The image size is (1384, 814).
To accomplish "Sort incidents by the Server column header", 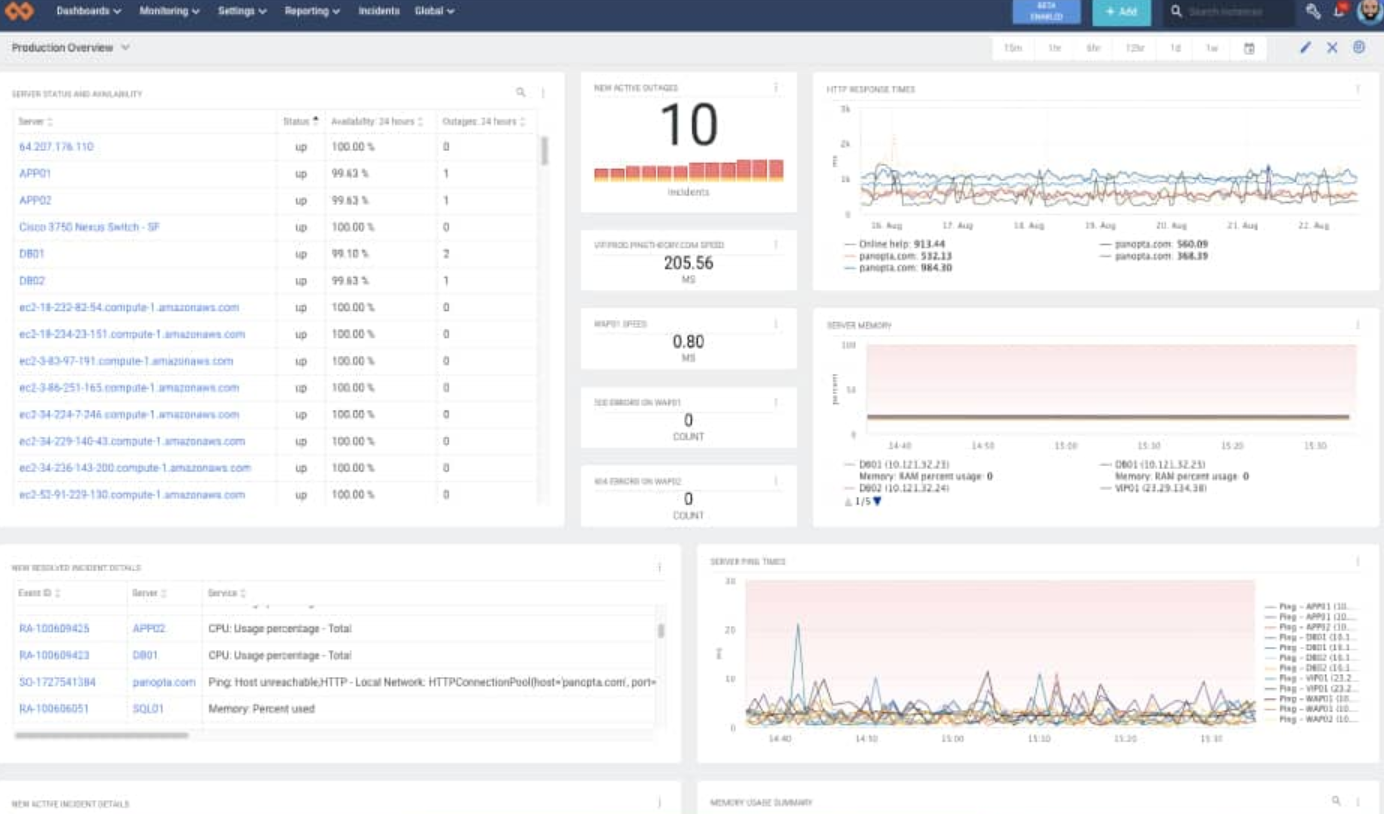I will (149, 593).
